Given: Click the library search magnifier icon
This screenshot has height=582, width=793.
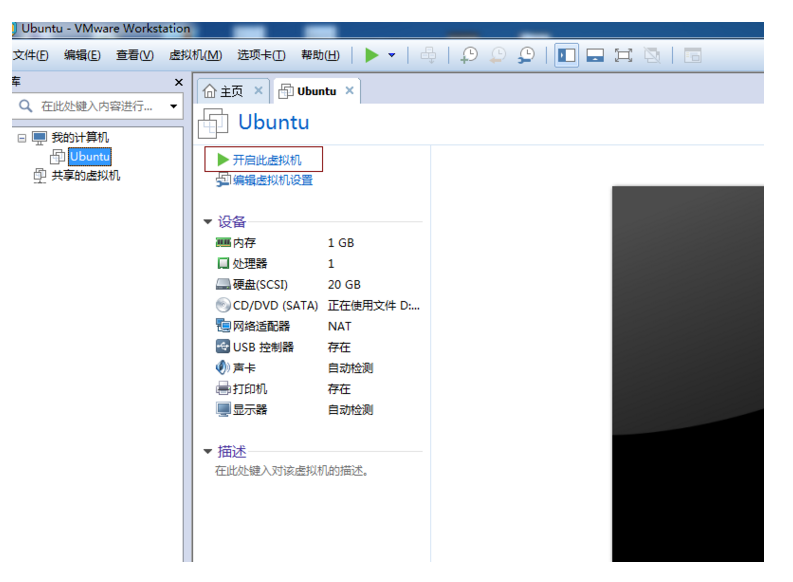Looking at the screenshot, I should 25,106.
